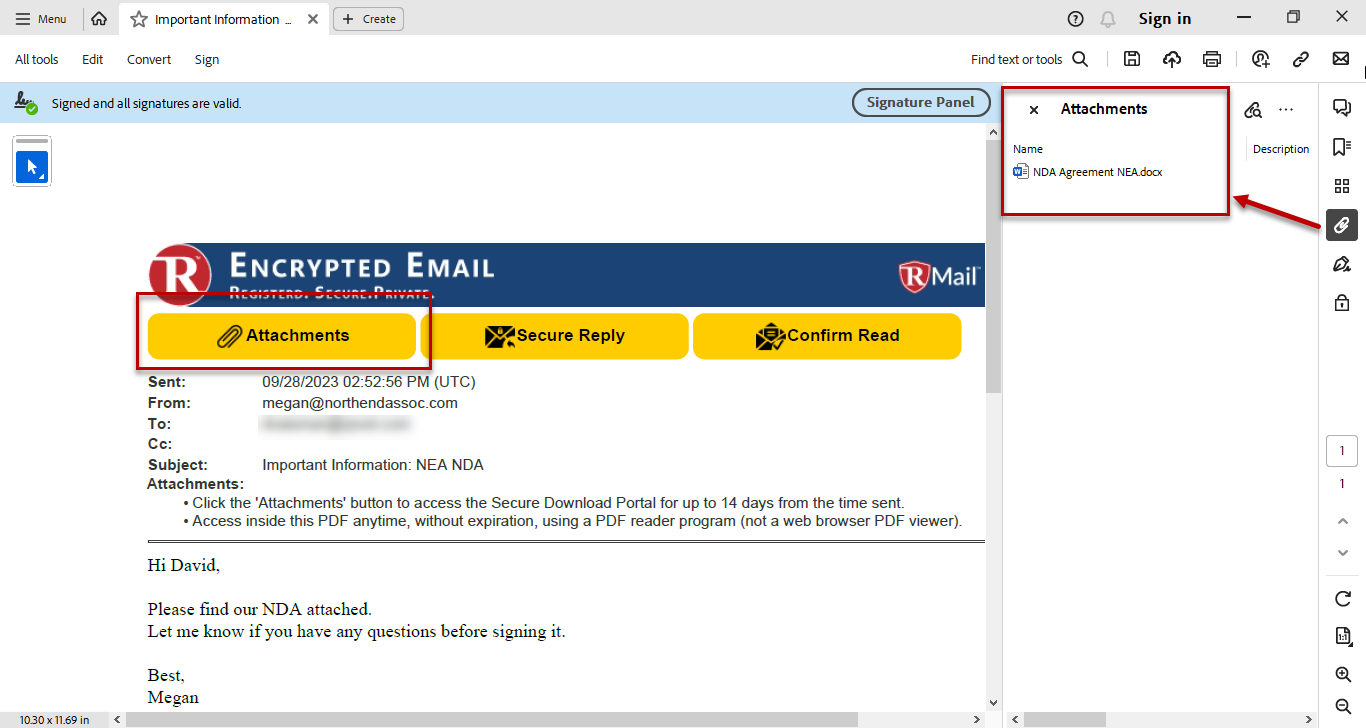This screenshot has height=728, width=1366.
Task: Click the share with others icon
Action: pos(1261,59)
